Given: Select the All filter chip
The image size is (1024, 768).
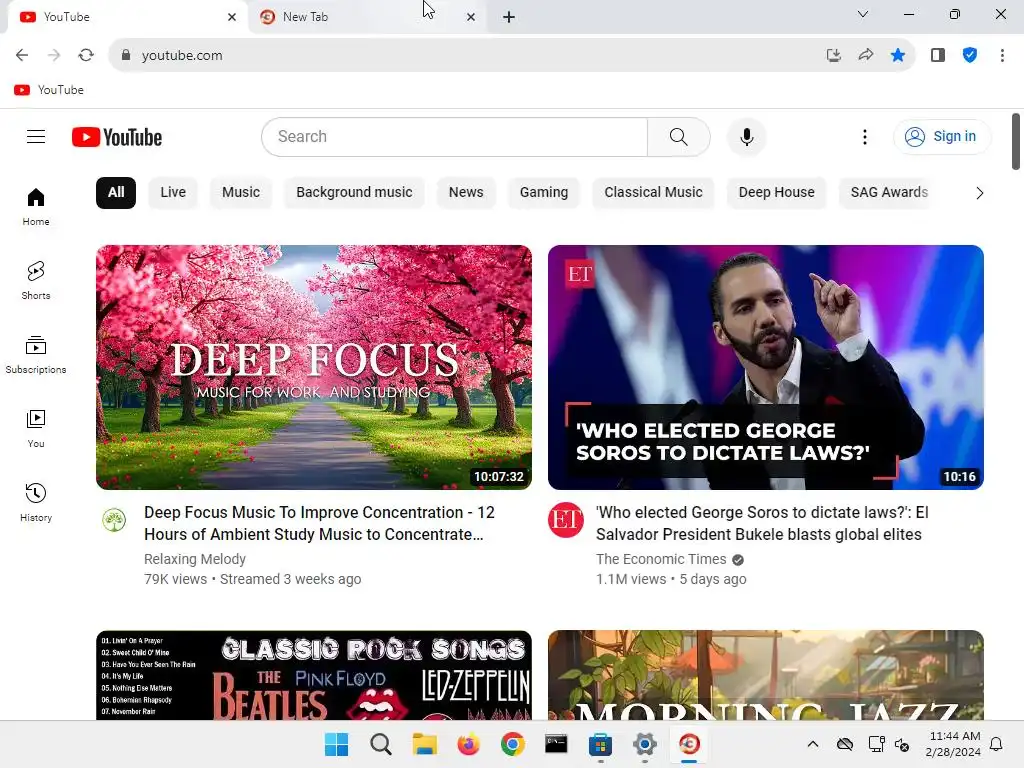Looking at the screenshot, I should click(116, 193).
